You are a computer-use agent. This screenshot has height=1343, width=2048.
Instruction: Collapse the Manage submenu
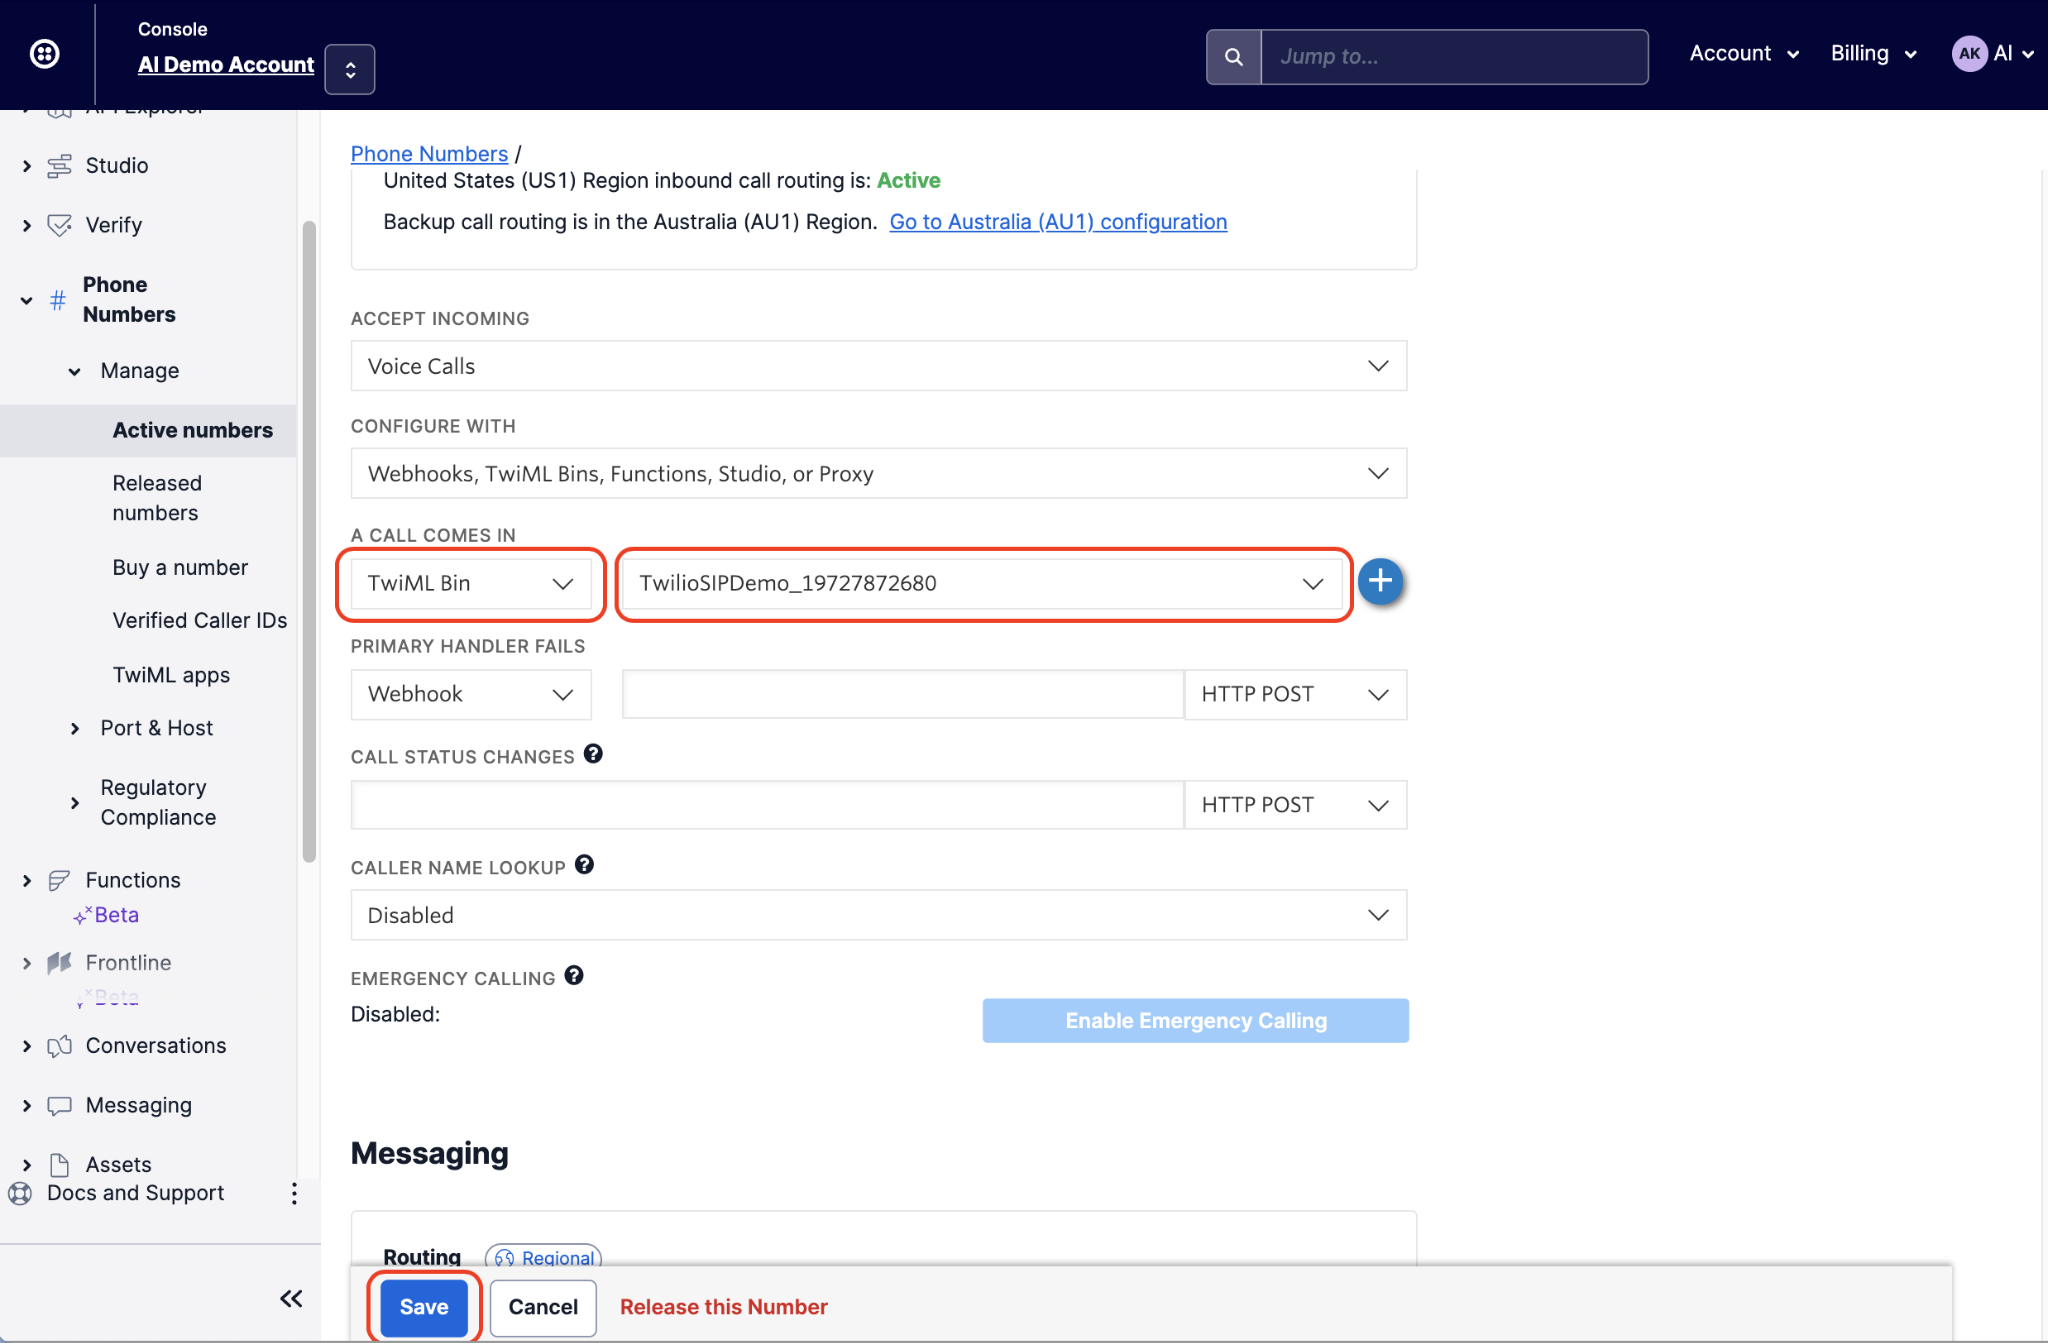pyautogui.click(x=75, y=372)
